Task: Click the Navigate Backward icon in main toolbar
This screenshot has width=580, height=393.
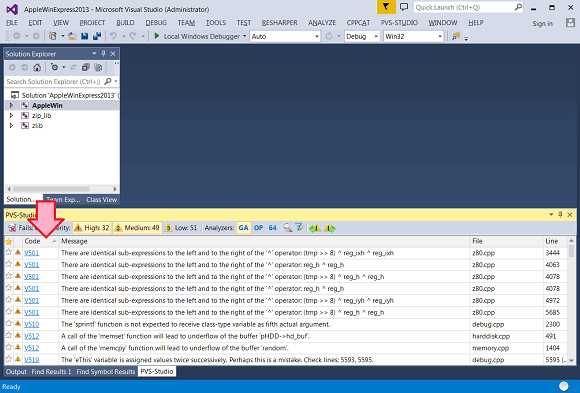Action: [17, 36]
